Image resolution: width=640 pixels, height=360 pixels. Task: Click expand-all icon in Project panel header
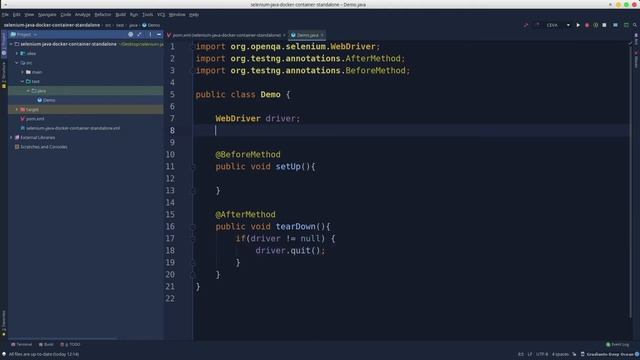(140, 35)
